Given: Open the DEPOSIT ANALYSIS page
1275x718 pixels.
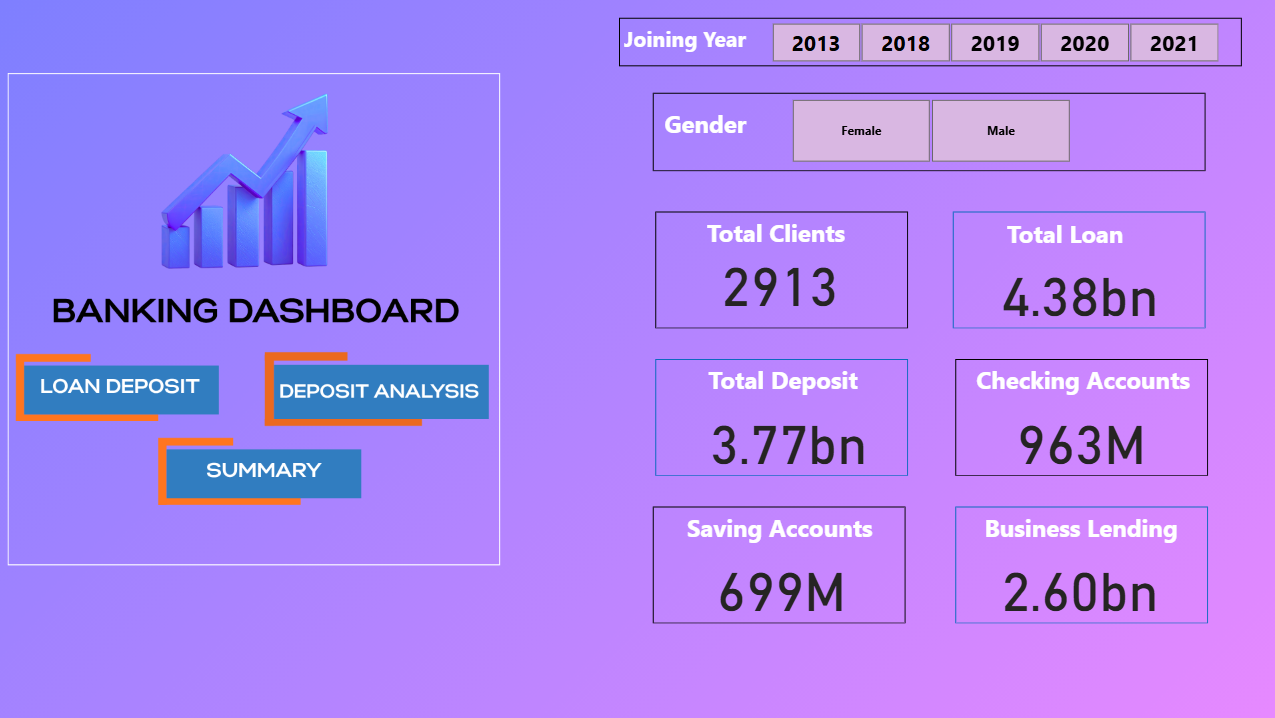Looking at the screenshot, I should [380, 391].
